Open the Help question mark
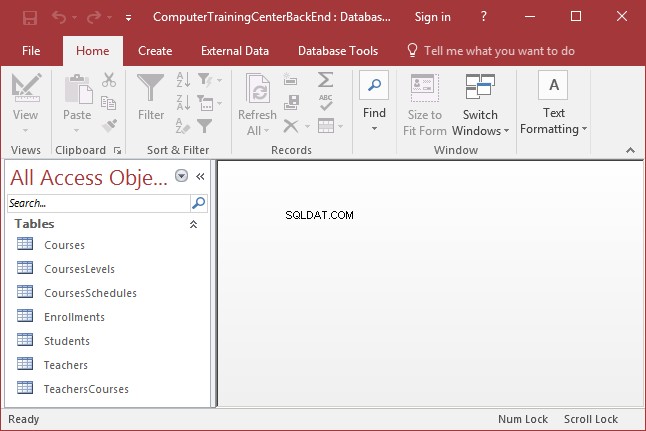The height and width of the screenshot is (431, 646). coord(484,16)
